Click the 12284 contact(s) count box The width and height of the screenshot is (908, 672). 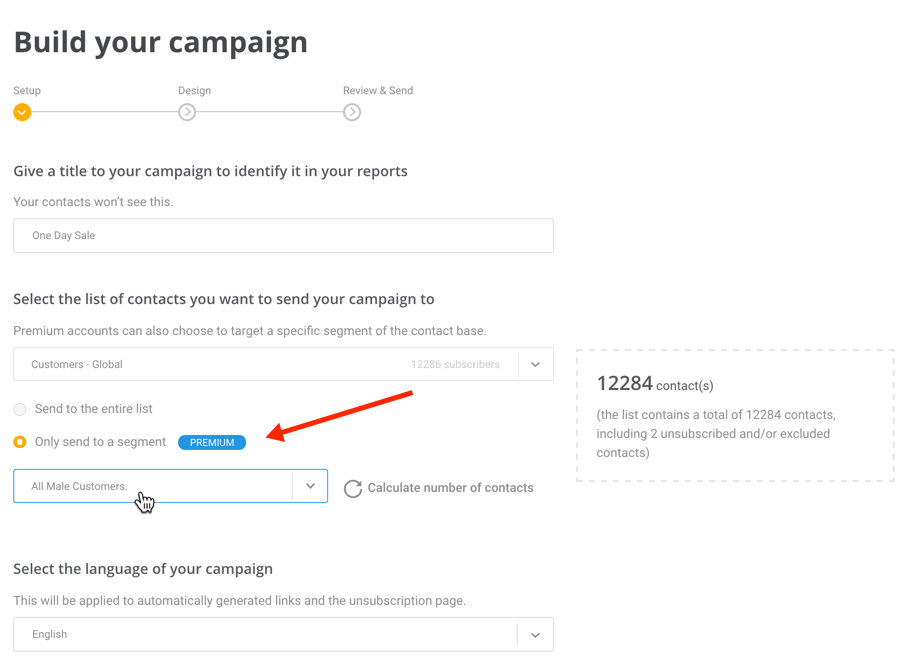click(x=735, y=415)
